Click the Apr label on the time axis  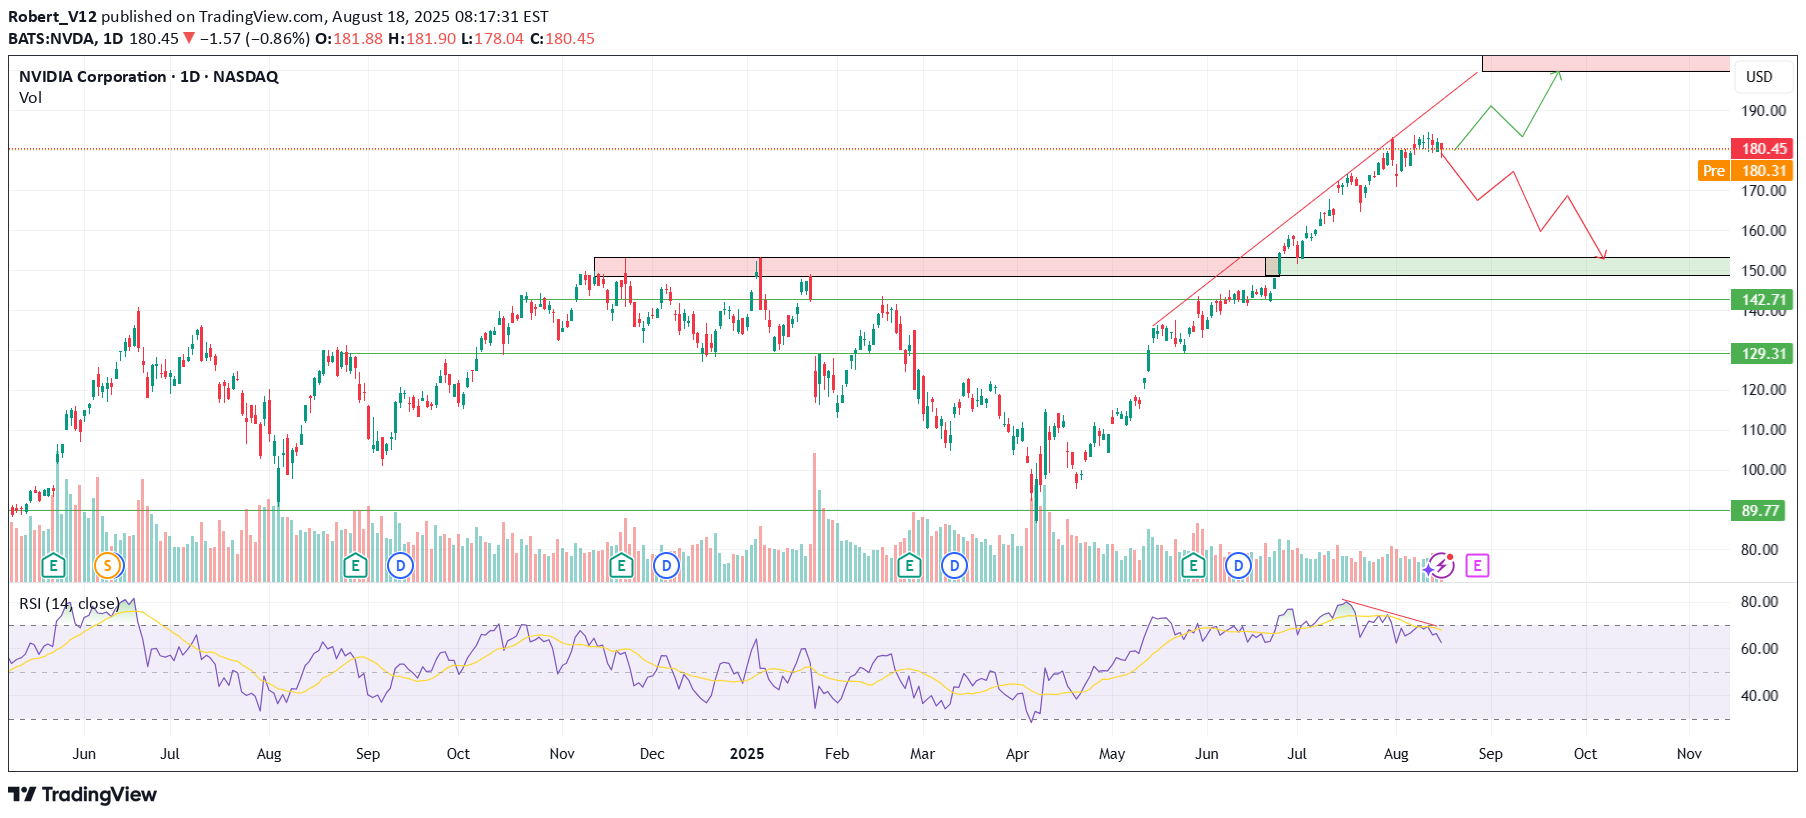click(1017, 753)
